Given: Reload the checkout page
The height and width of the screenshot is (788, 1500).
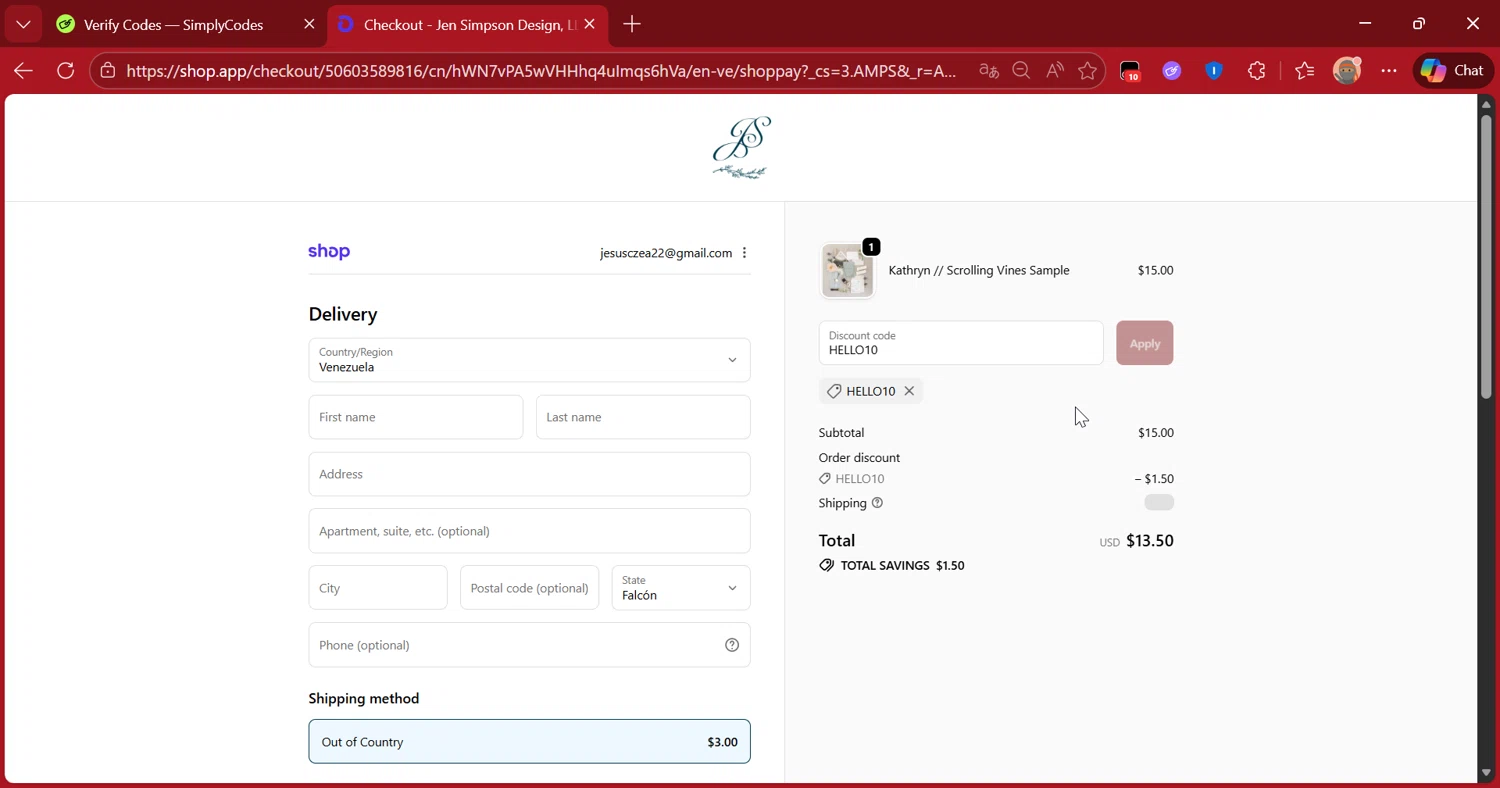Looking at the screenshot, I should click(66, 70).
